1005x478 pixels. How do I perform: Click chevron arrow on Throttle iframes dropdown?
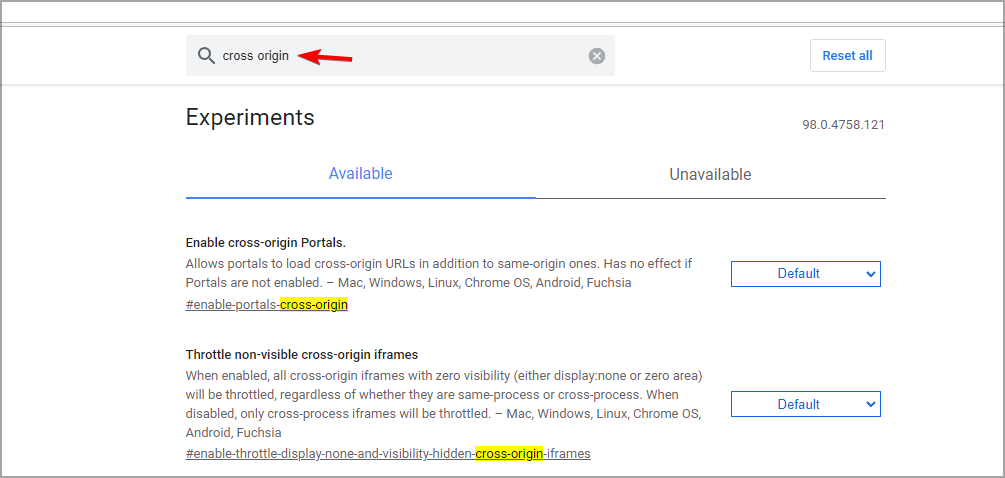coord(870,404)
